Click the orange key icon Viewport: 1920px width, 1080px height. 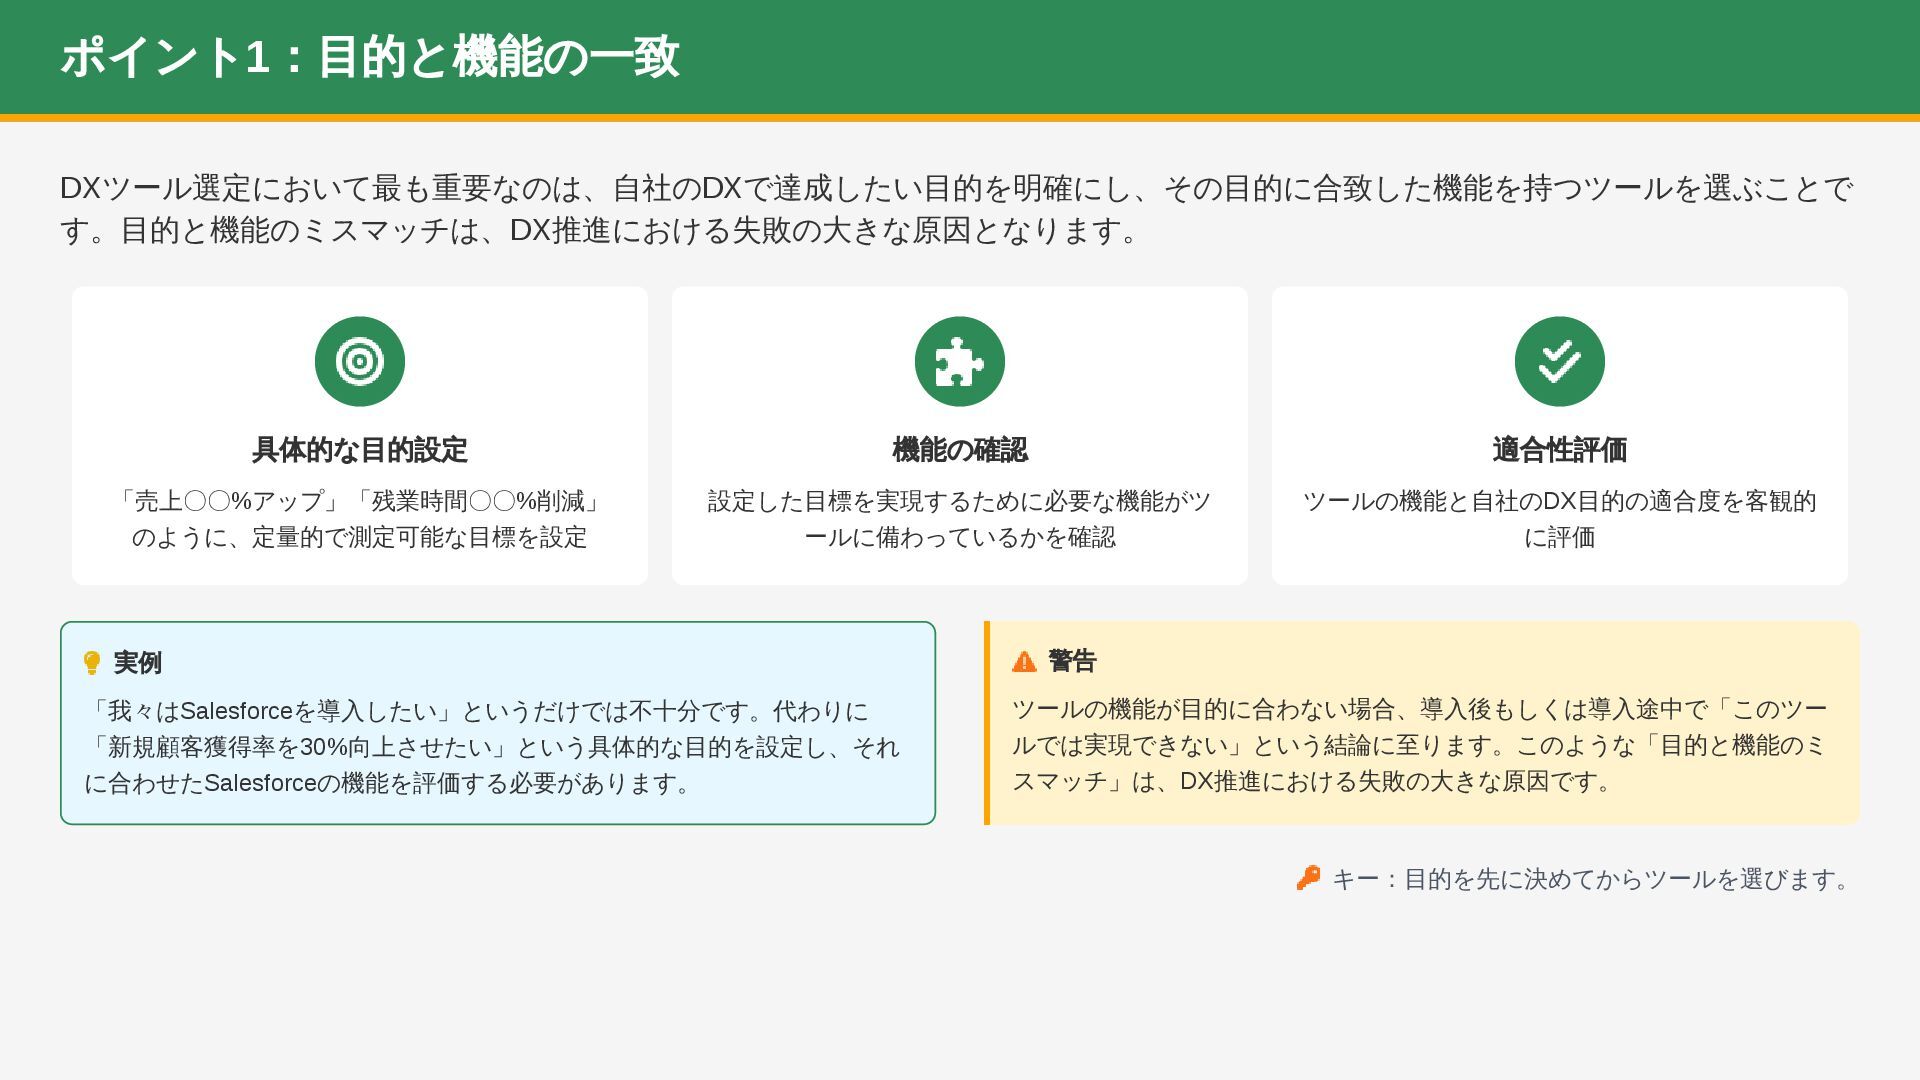click(x=1308, y=878)
